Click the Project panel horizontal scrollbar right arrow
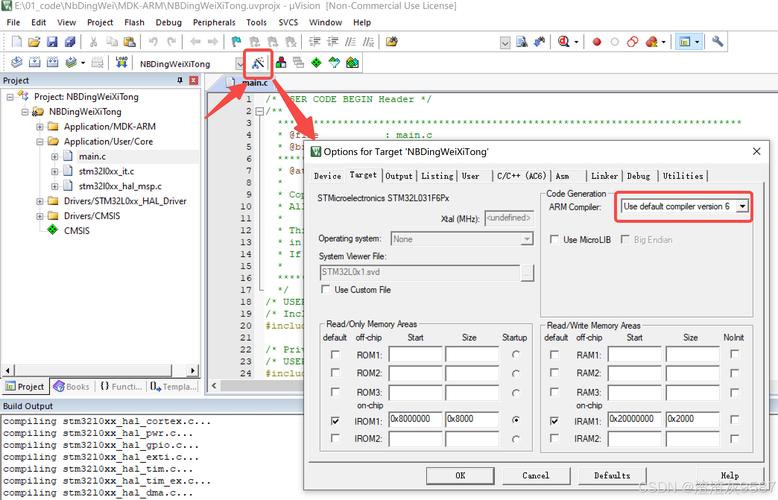Viewport: 778px width, 500px height. tap(193, 370)
